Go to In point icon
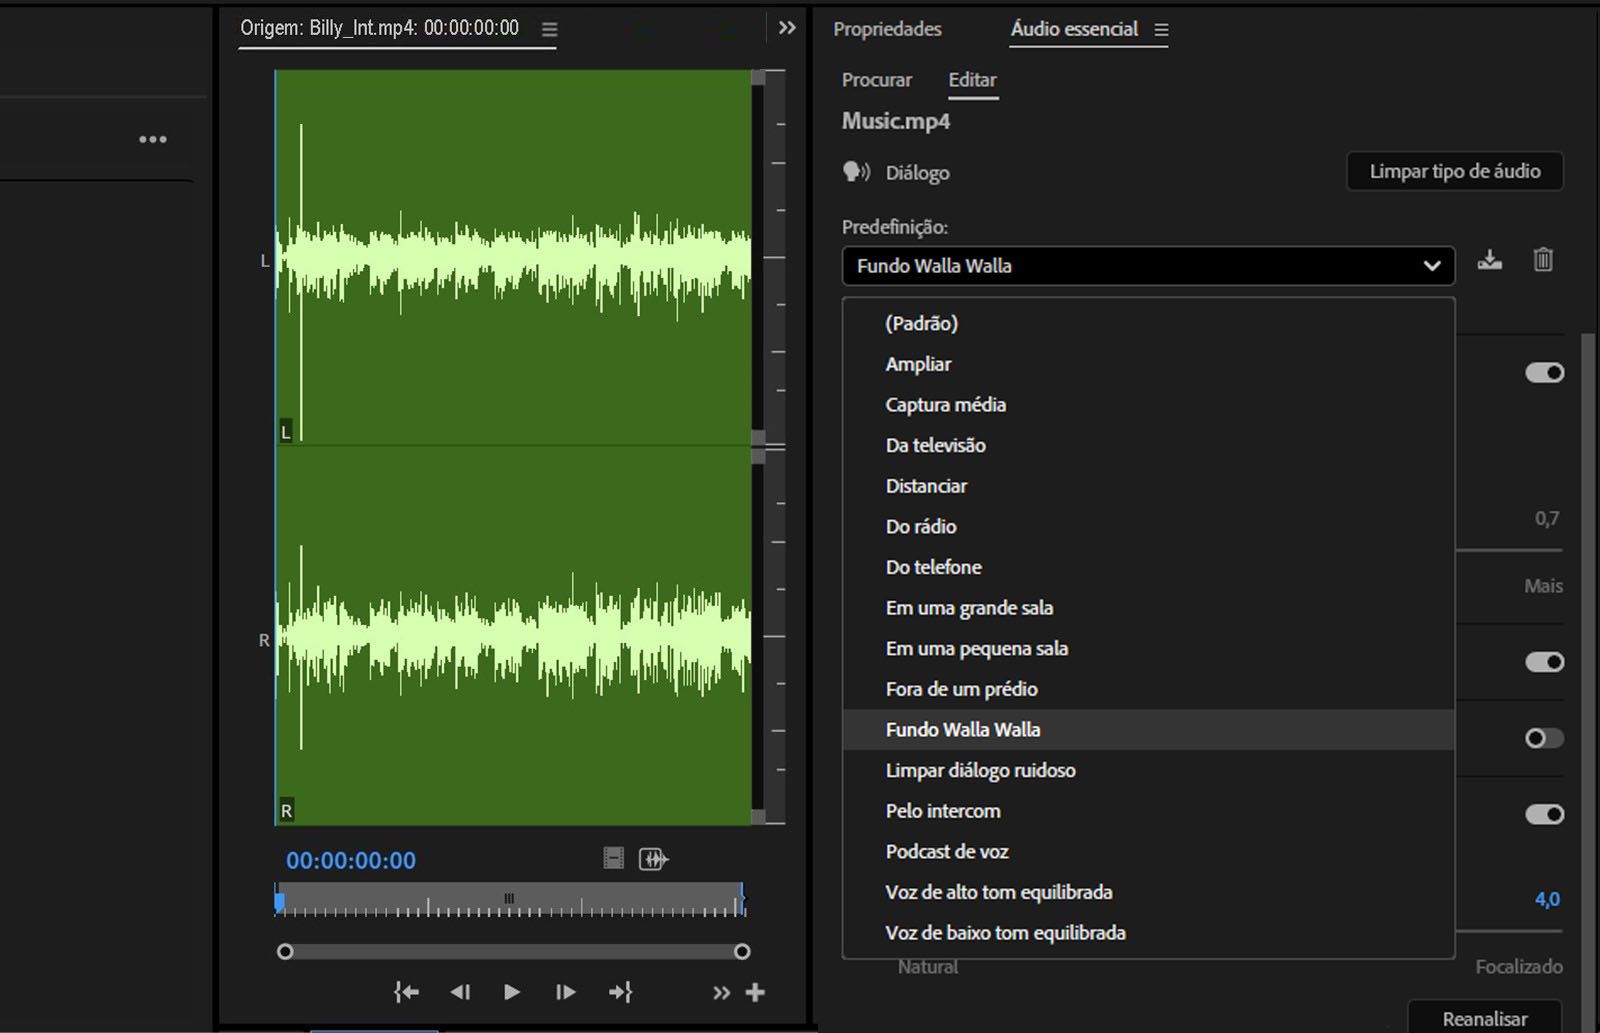 click(406, 992)
